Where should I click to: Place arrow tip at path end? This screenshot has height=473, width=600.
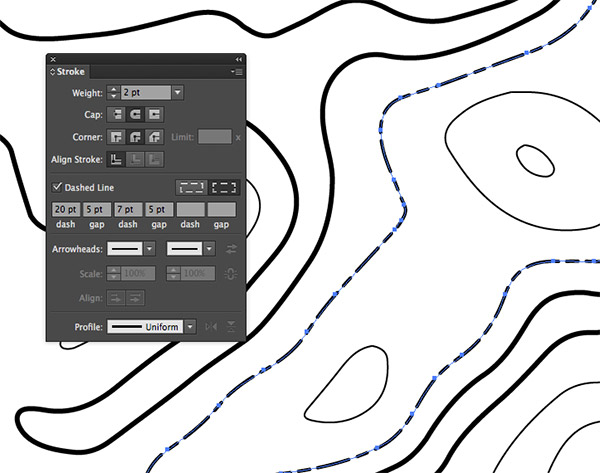coord(135,298)
